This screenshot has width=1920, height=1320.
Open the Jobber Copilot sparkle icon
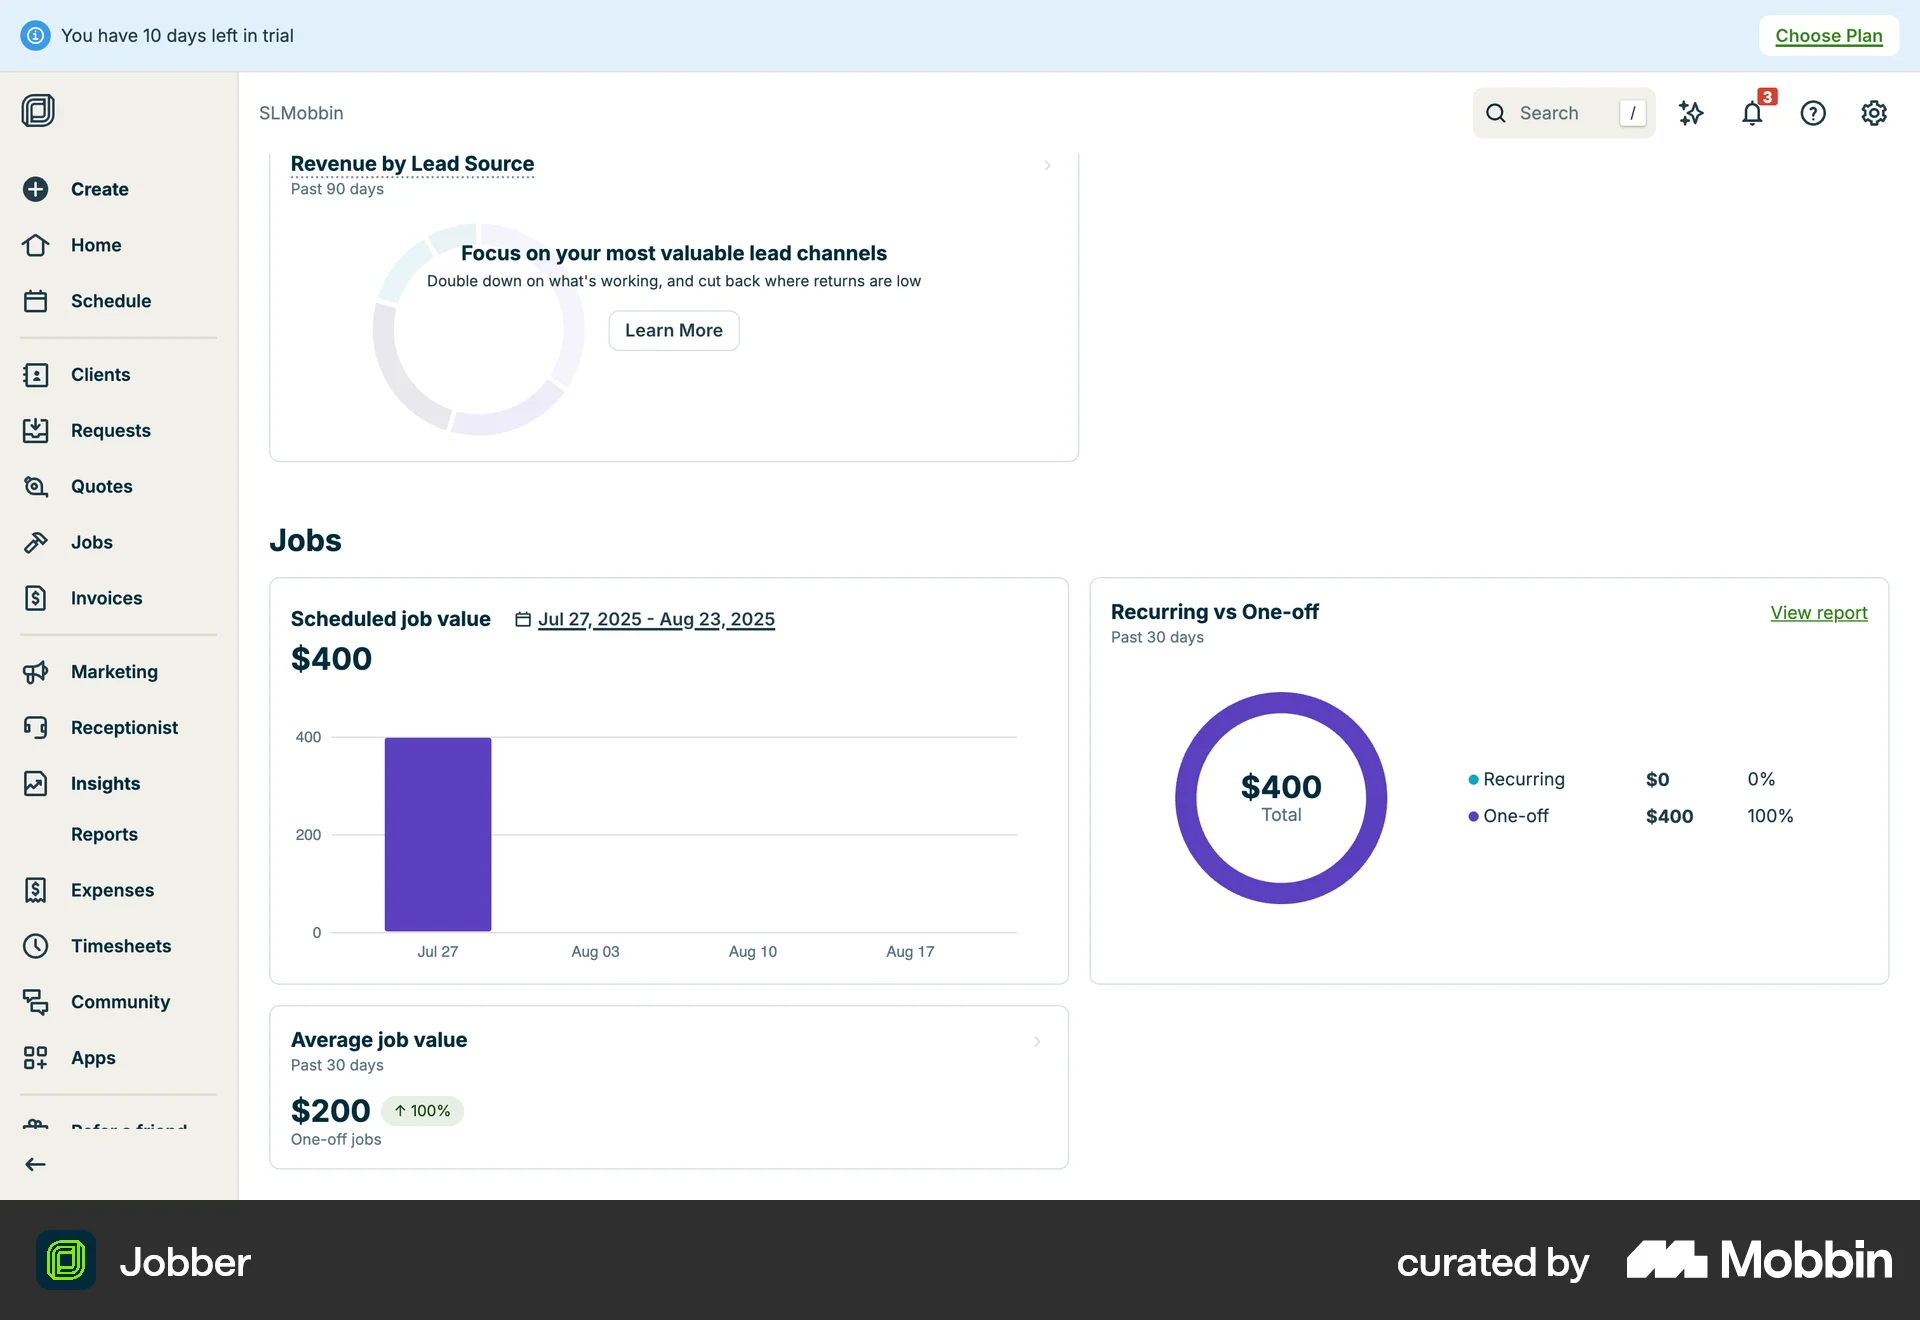point(1692,113)
